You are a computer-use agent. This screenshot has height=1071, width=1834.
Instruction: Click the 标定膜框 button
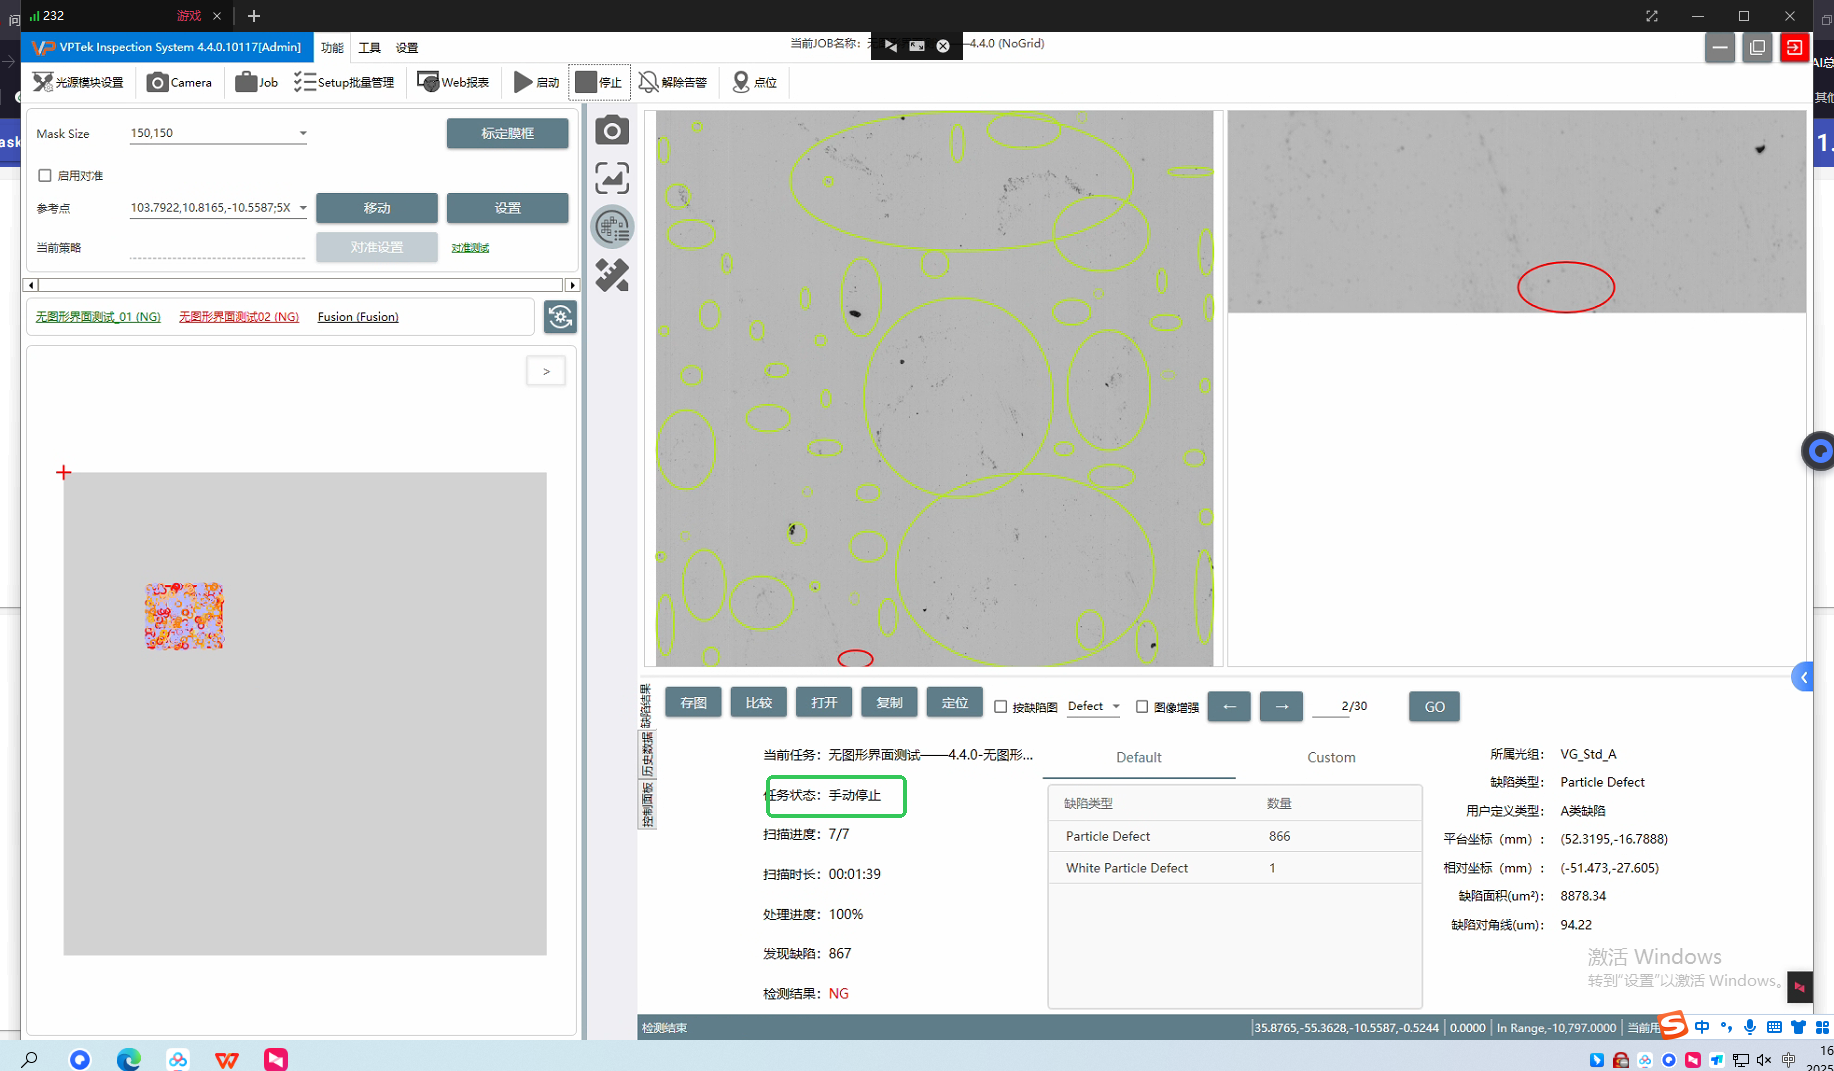pyautogui.click(x=507, y=133)
